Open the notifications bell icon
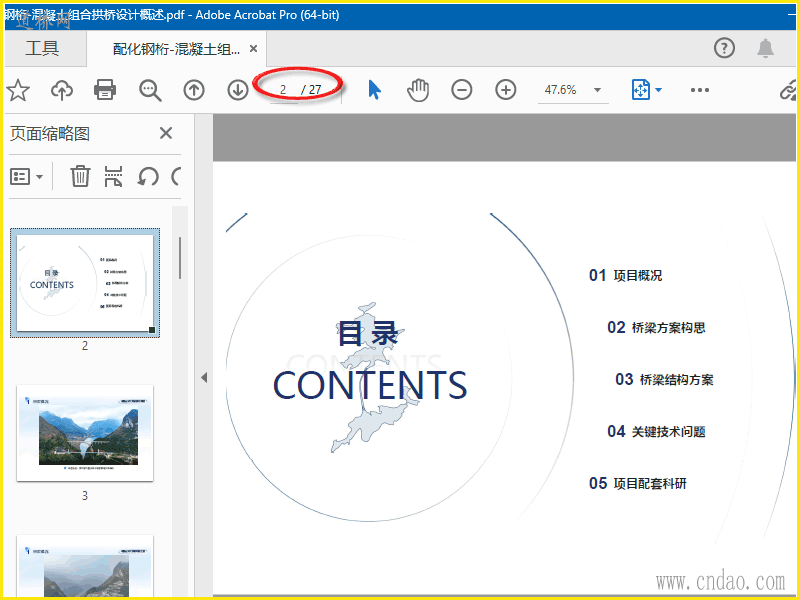800x600 pixels. coord(765,48)
